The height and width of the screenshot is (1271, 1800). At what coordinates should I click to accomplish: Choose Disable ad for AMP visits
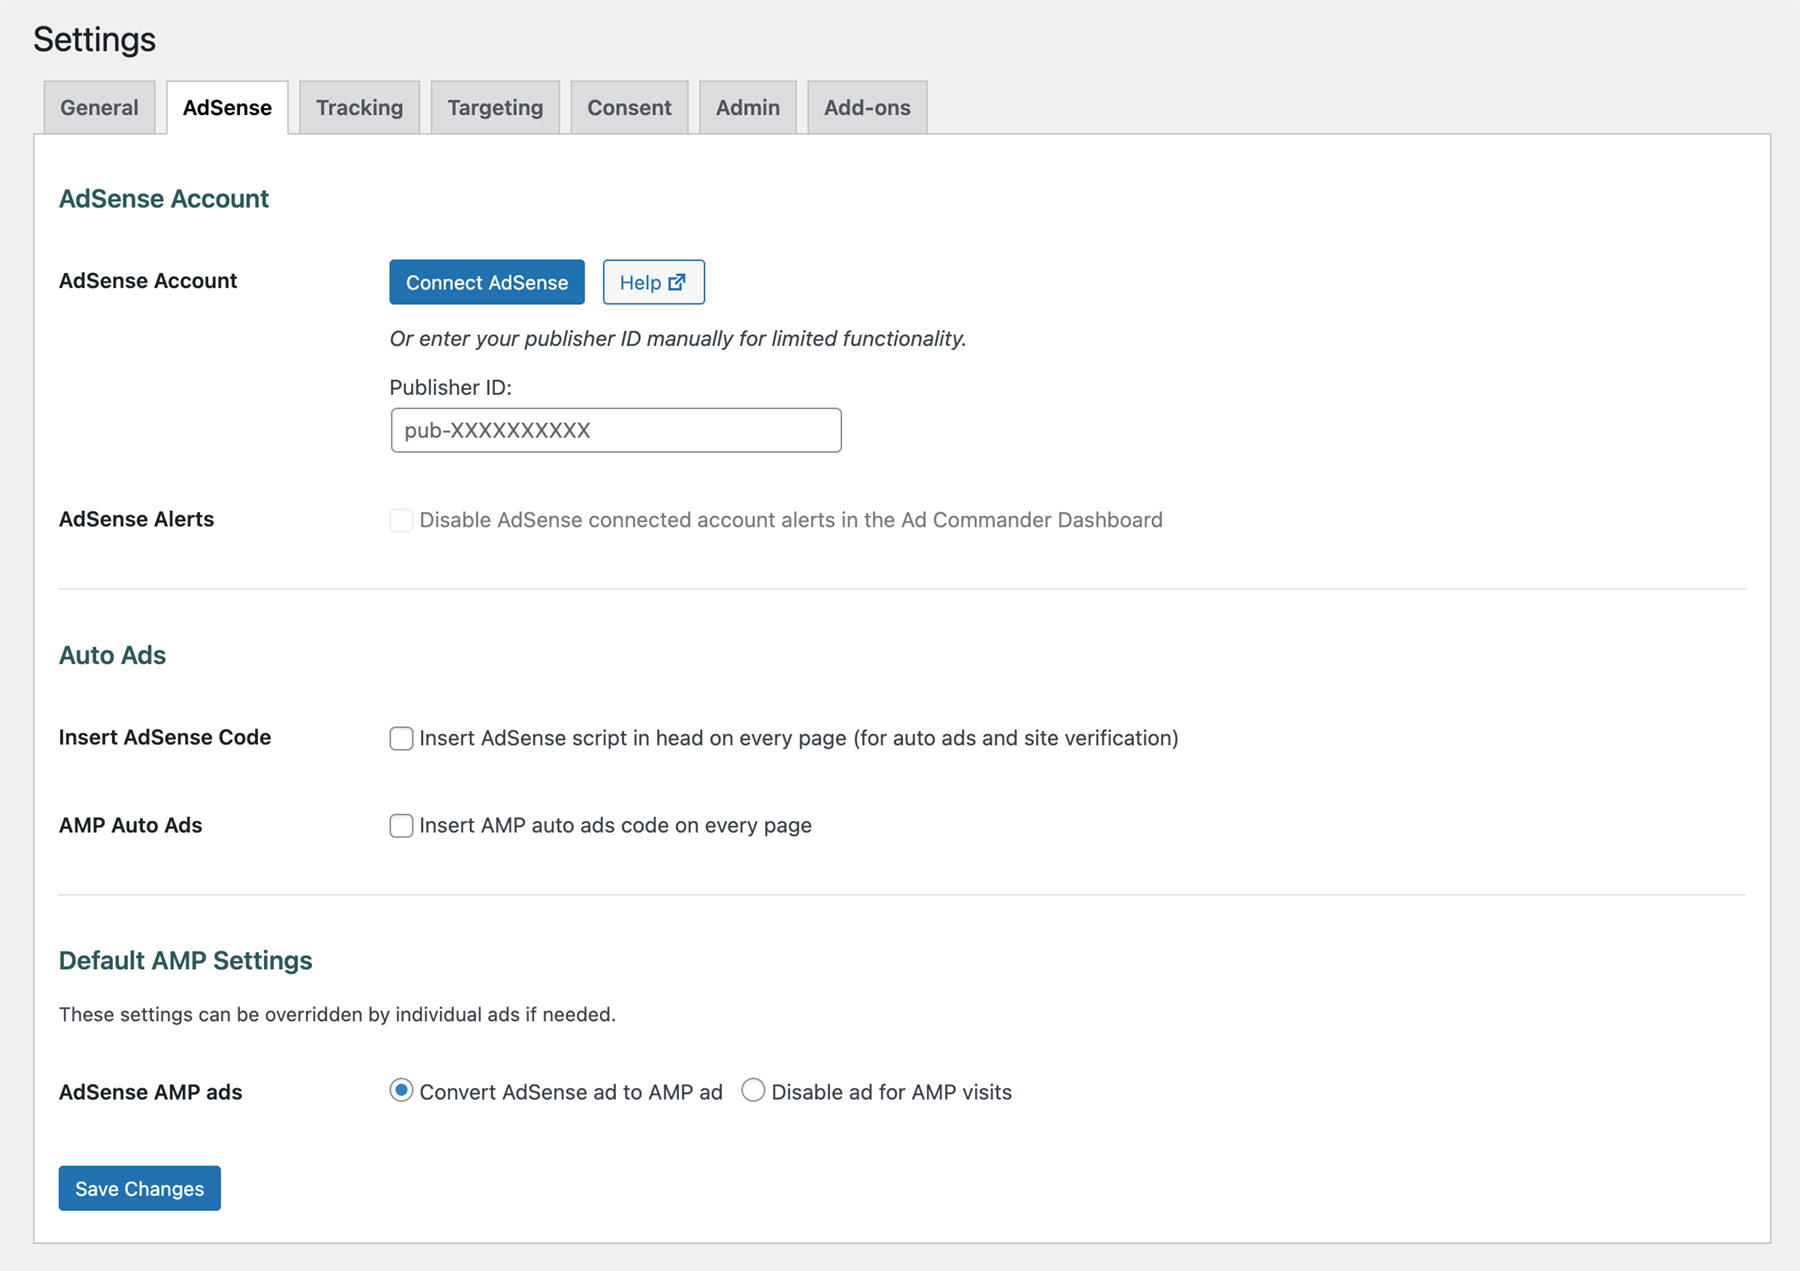[x=753, y=1090]
